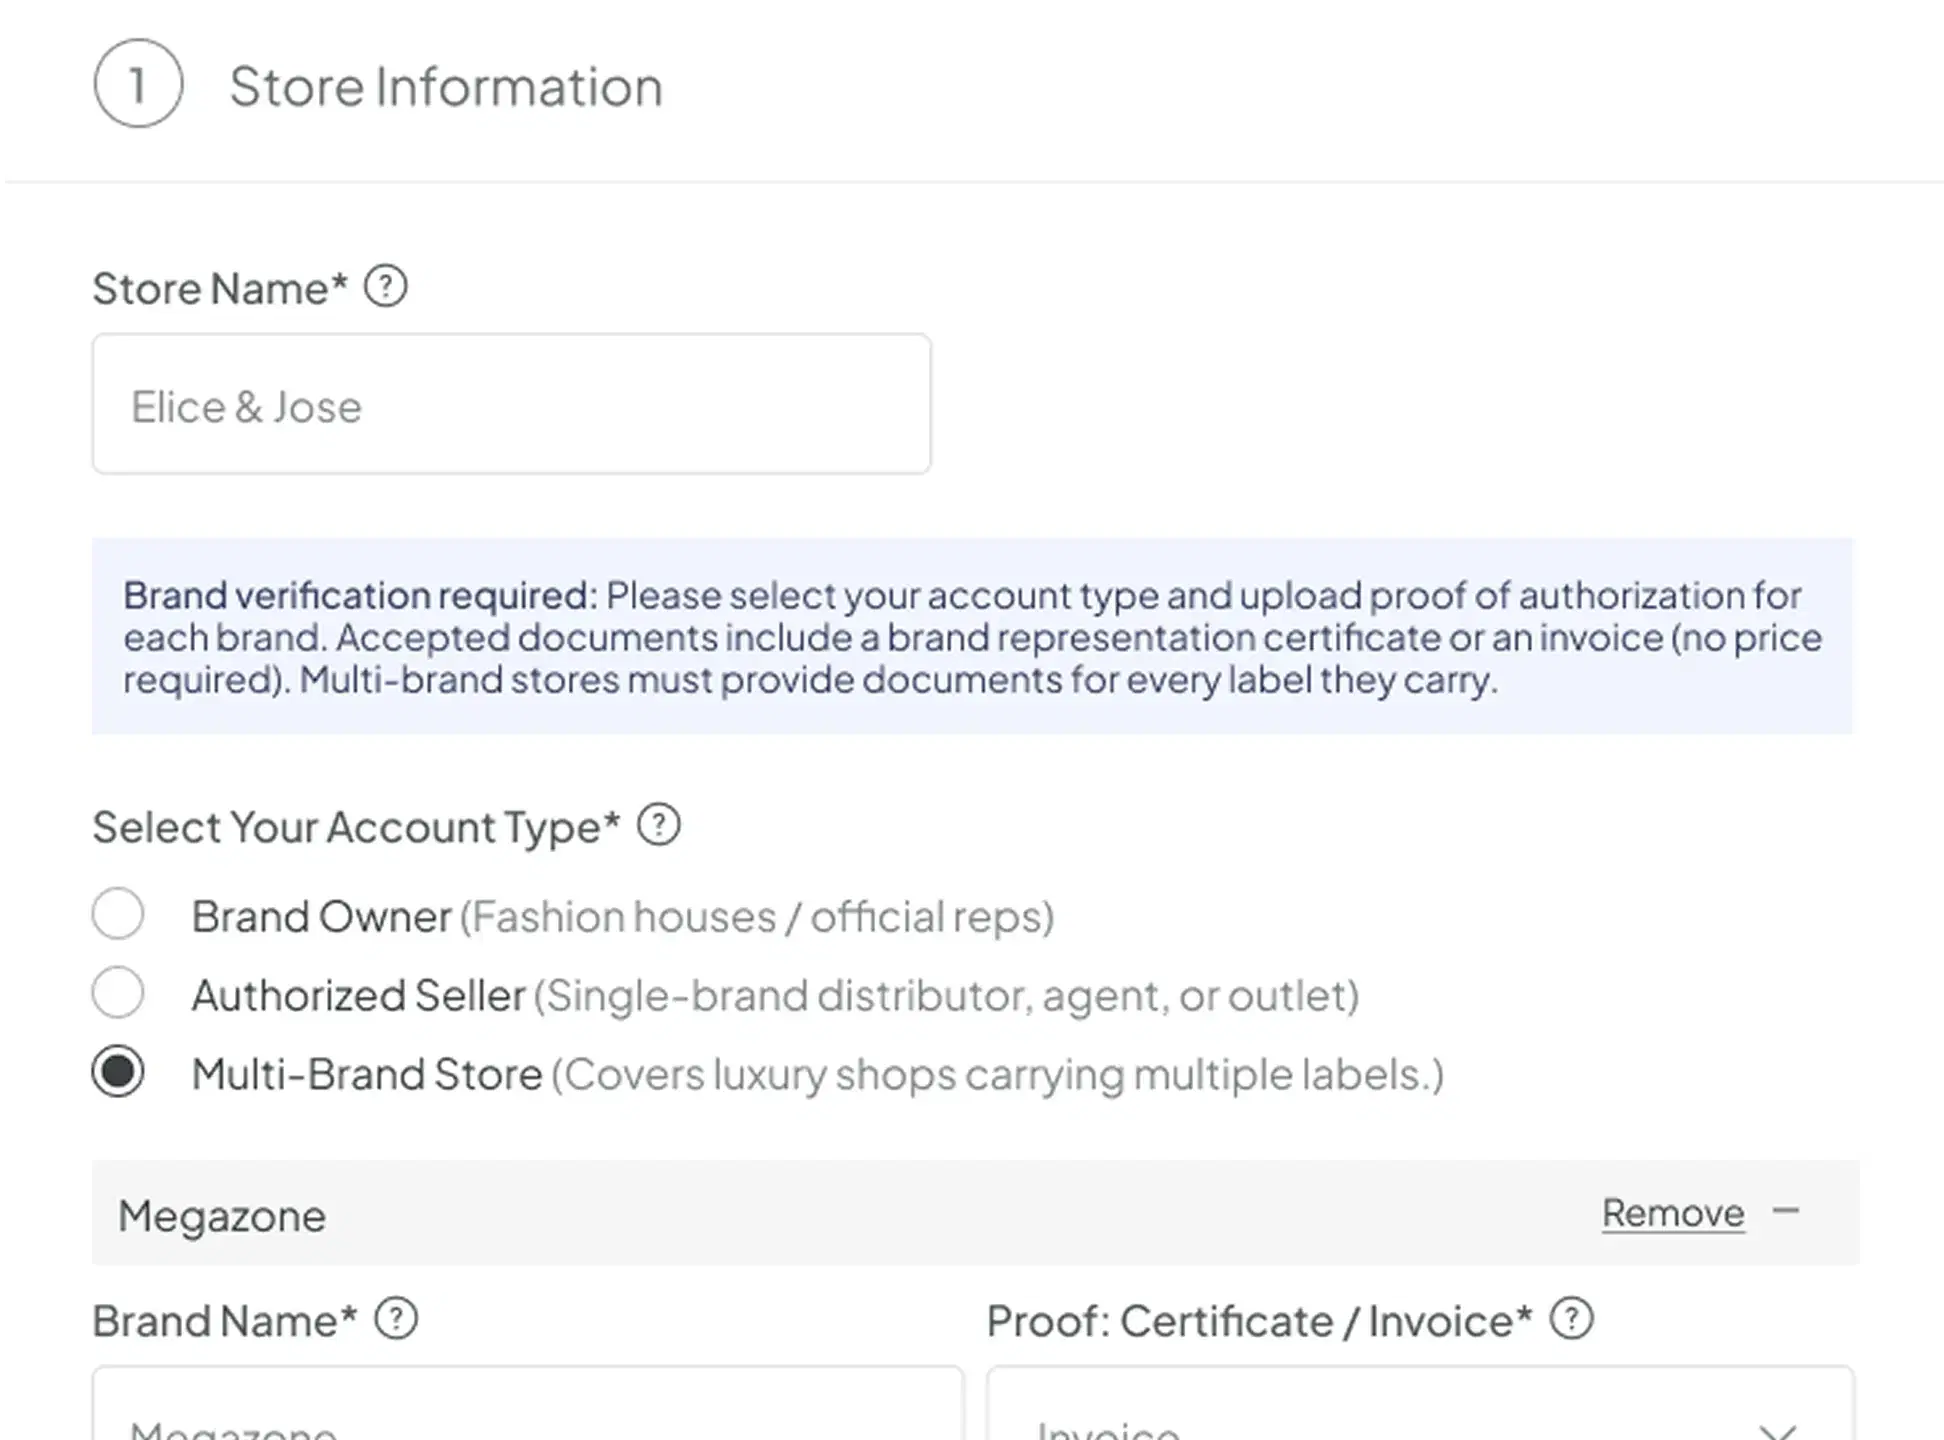Click the Store Name input field
Screen dimensions: 1944x1440
point(512,403)
